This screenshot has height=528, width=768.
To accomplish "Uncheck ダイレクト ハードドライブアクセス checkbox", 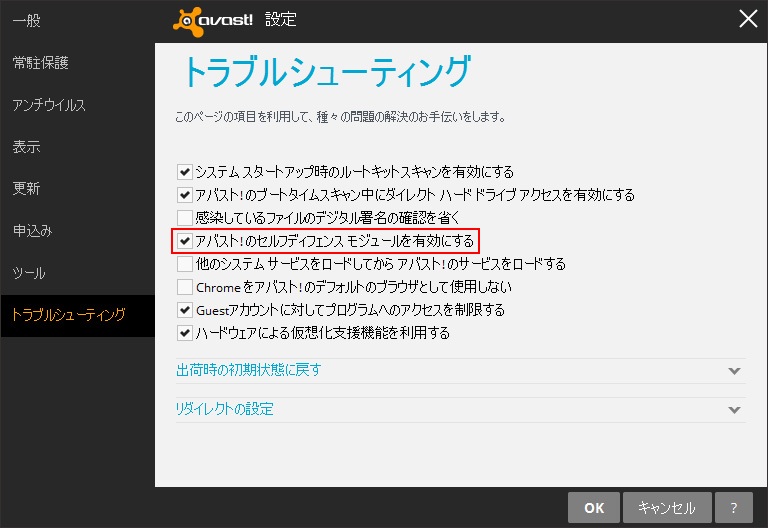I will pyautogui.click(x=184, y=195).
